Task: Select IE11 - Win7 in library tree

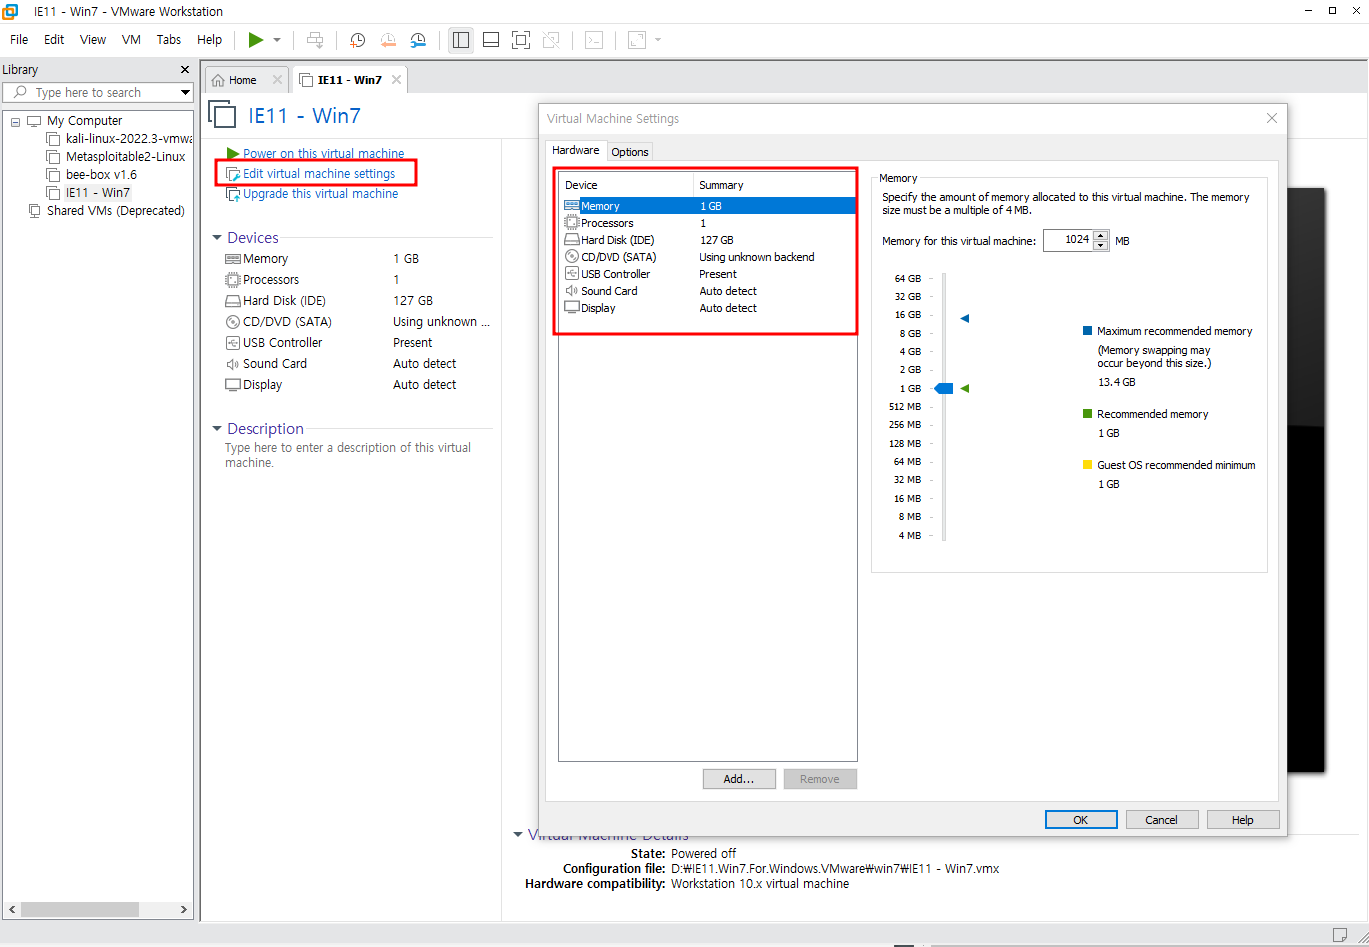Action: pyautogui.click(x=89, y=193)
